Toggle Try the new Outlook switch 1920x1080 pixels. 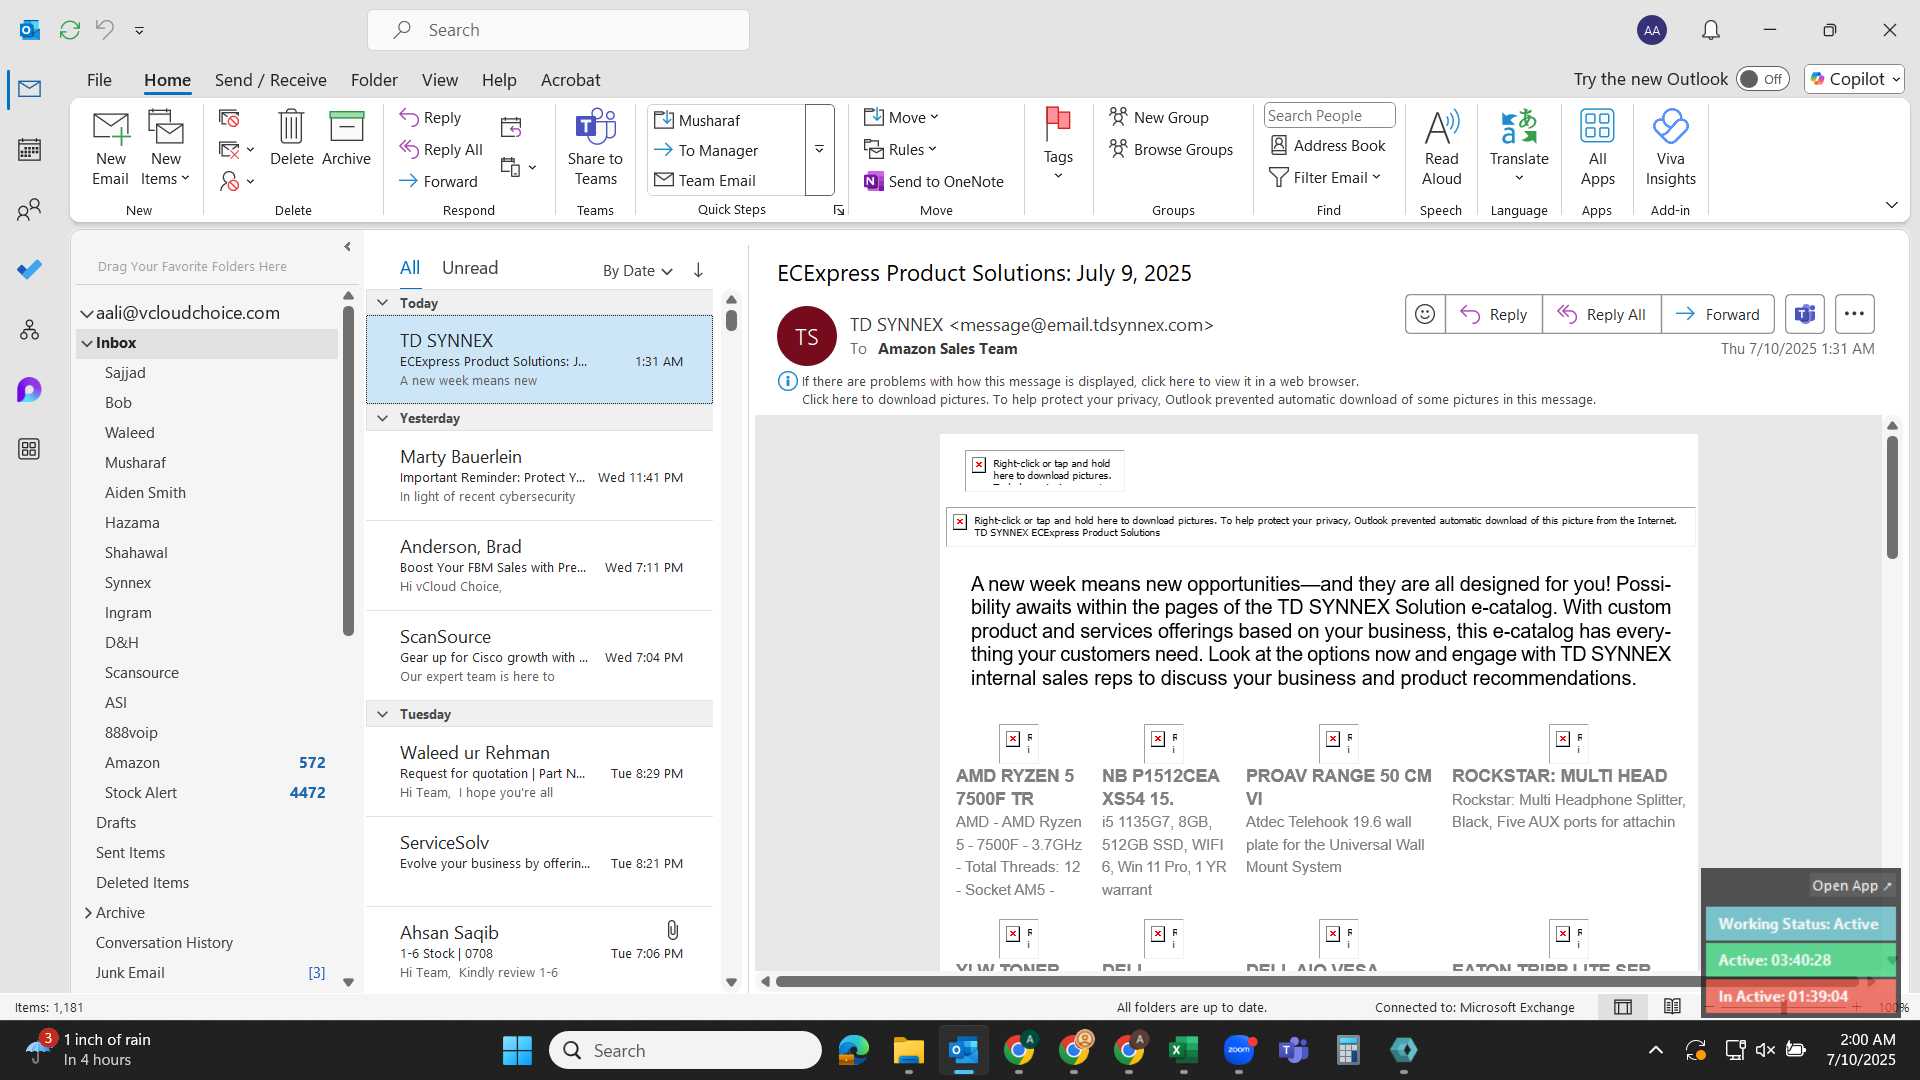click(x=1762, y=79)
